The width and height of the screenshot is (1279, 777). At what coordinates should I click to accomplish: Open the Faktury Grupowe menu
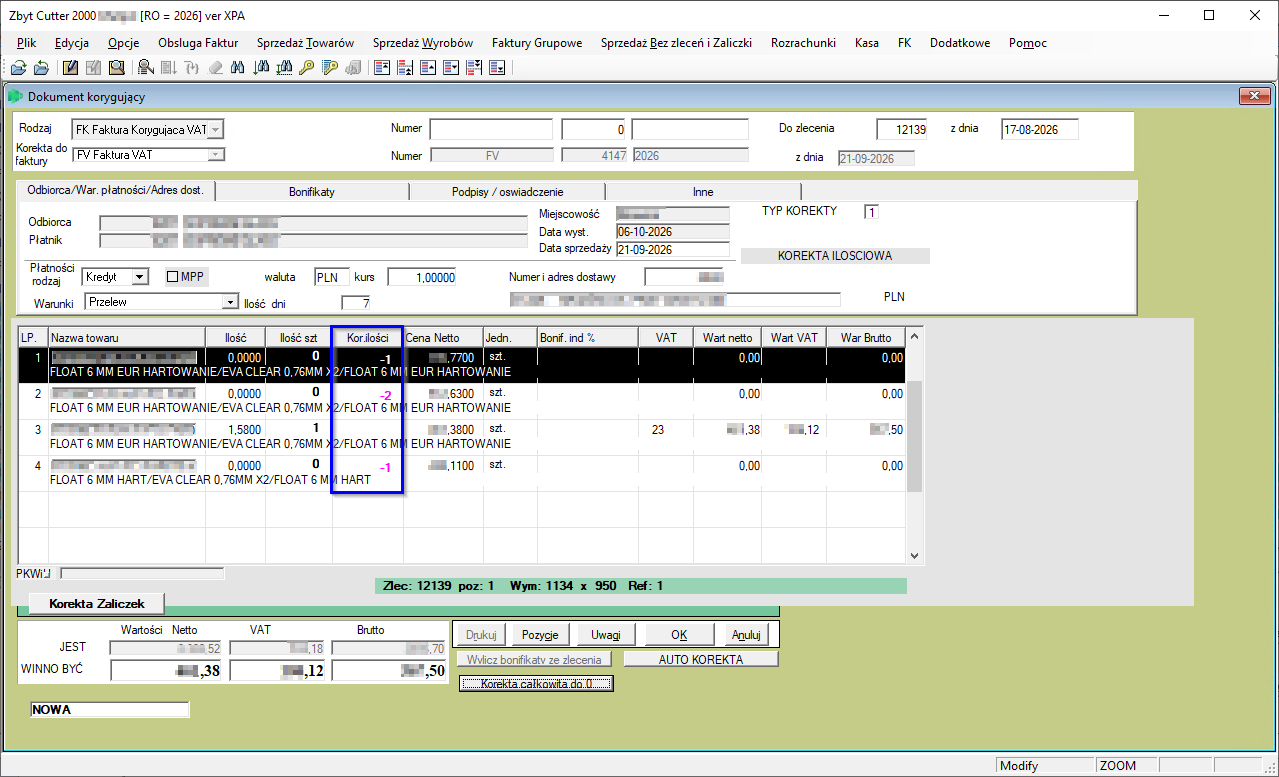pos(537,43)
